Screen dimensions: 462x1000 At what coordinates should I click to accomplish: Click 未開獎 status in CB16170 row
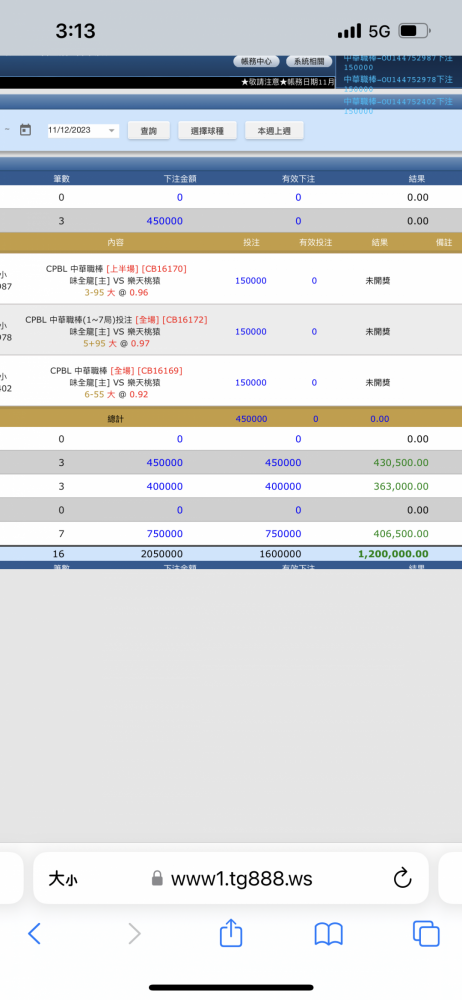(x=378, y=281)
